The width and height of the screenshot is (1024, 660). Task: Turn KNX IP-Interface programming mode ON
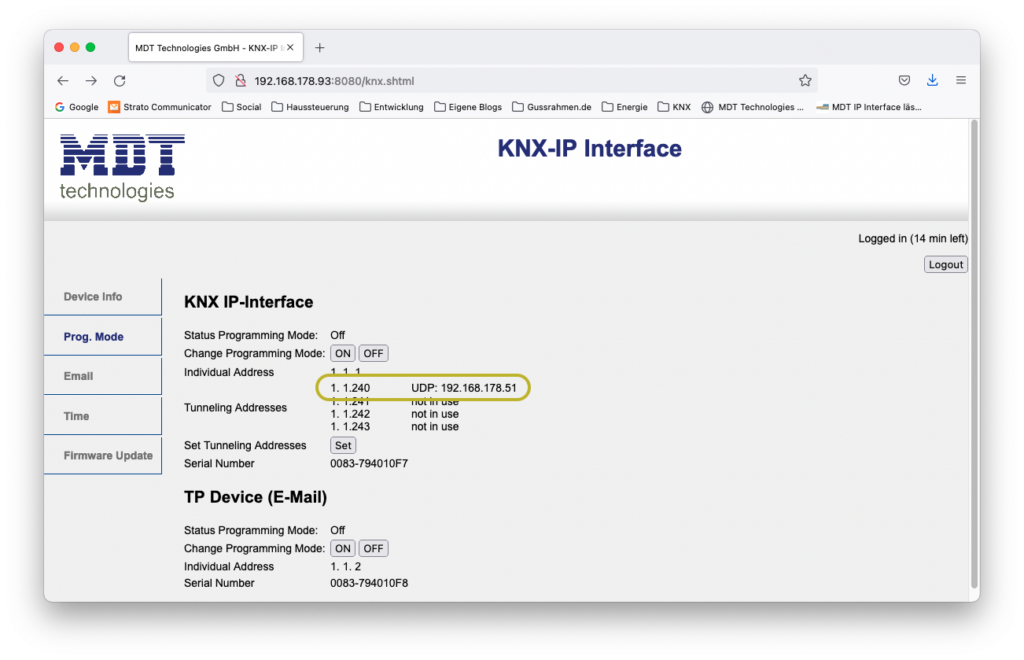coord(343,353)
